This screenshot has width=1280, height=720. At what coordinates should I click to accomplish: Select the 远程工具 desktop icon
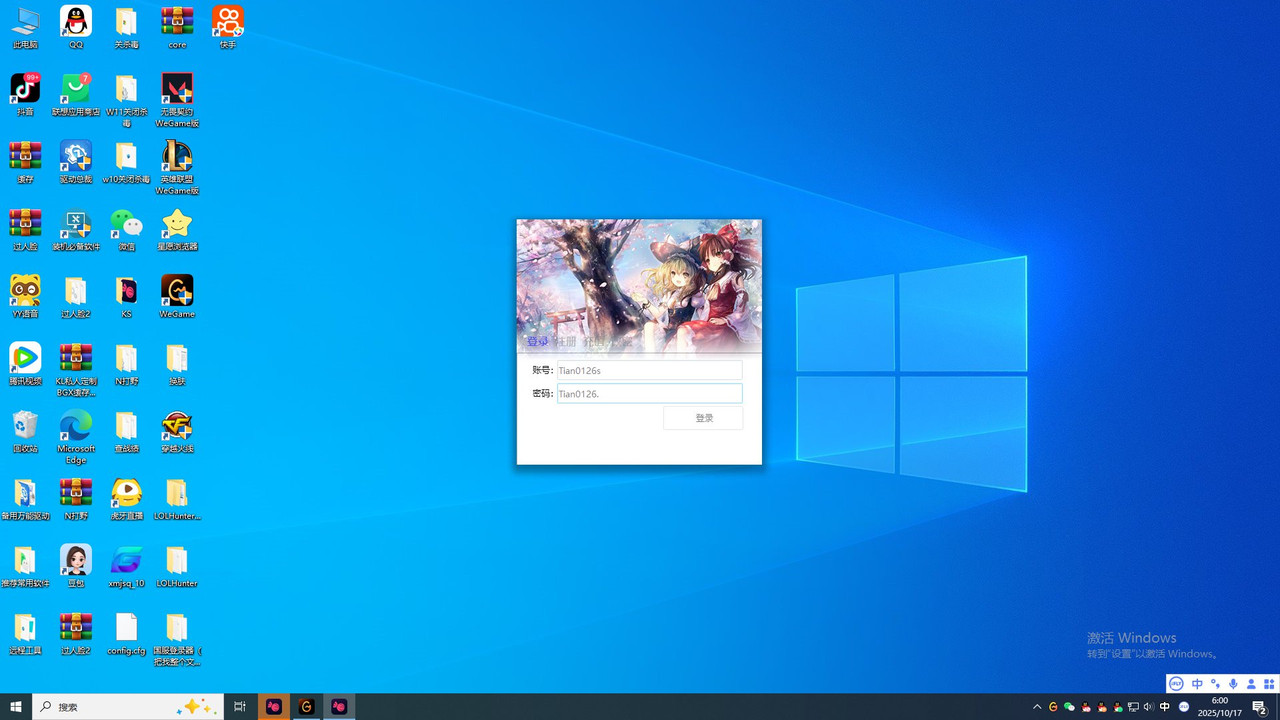tap(25, 633)
